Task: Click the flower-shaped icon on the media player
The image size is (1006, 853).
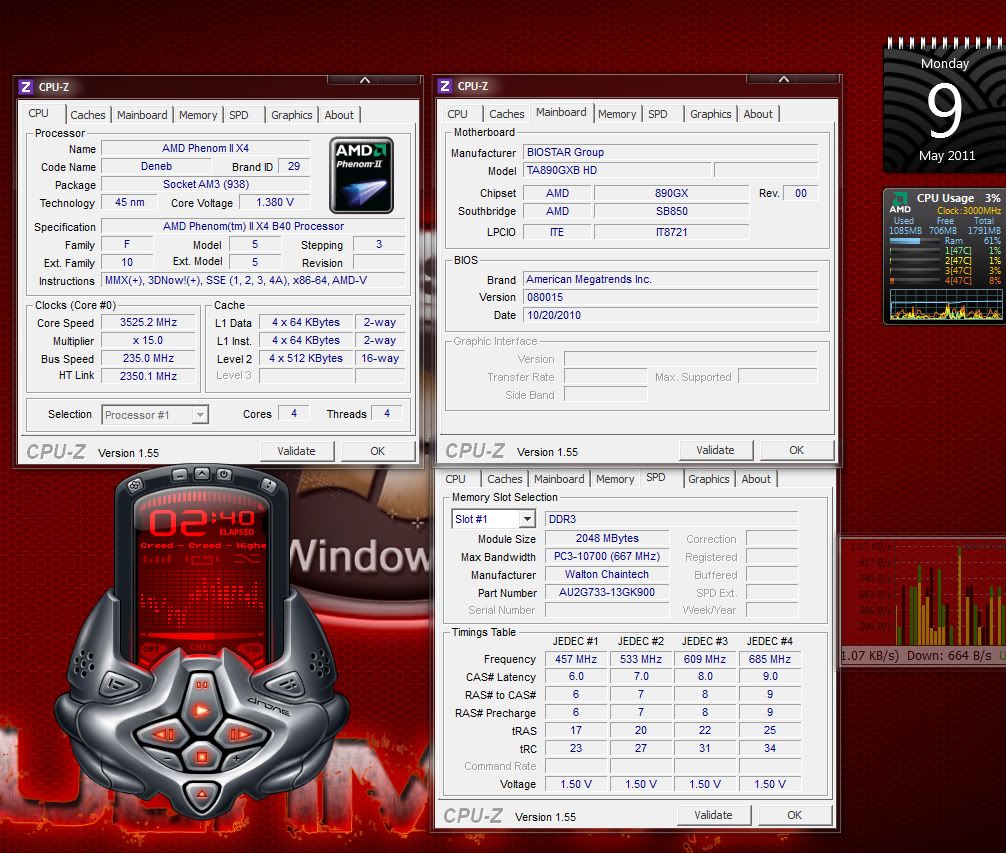Action: pos(135,486)
